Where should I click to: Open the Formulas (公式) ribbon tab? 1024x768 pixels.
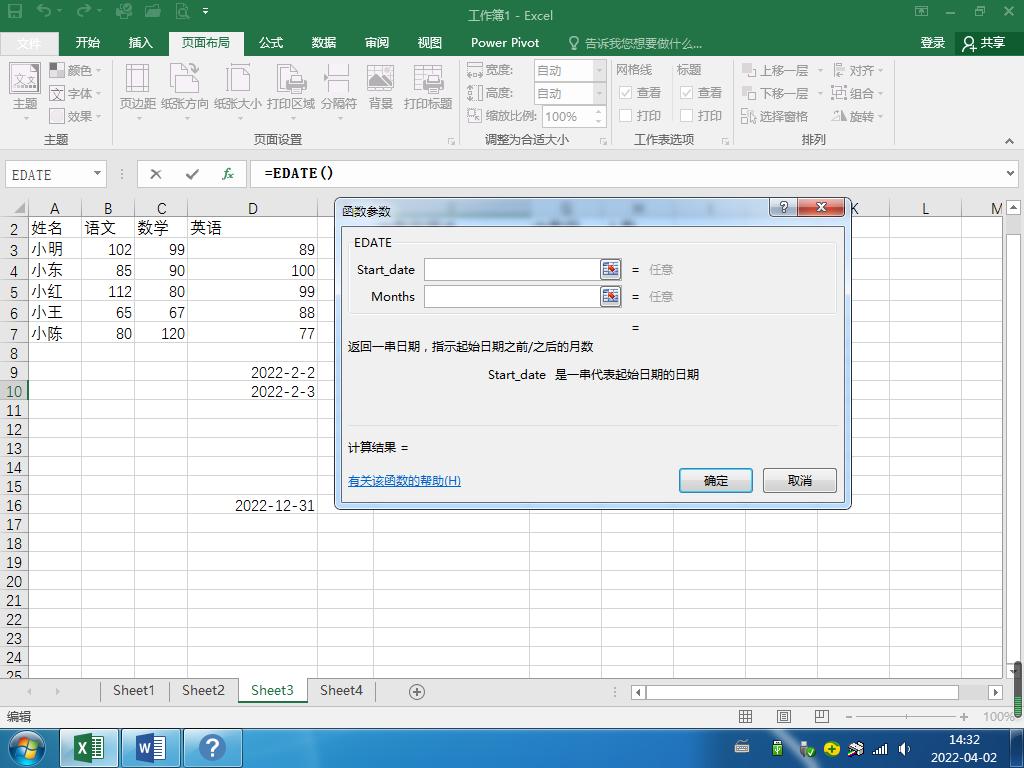point(271,43)
